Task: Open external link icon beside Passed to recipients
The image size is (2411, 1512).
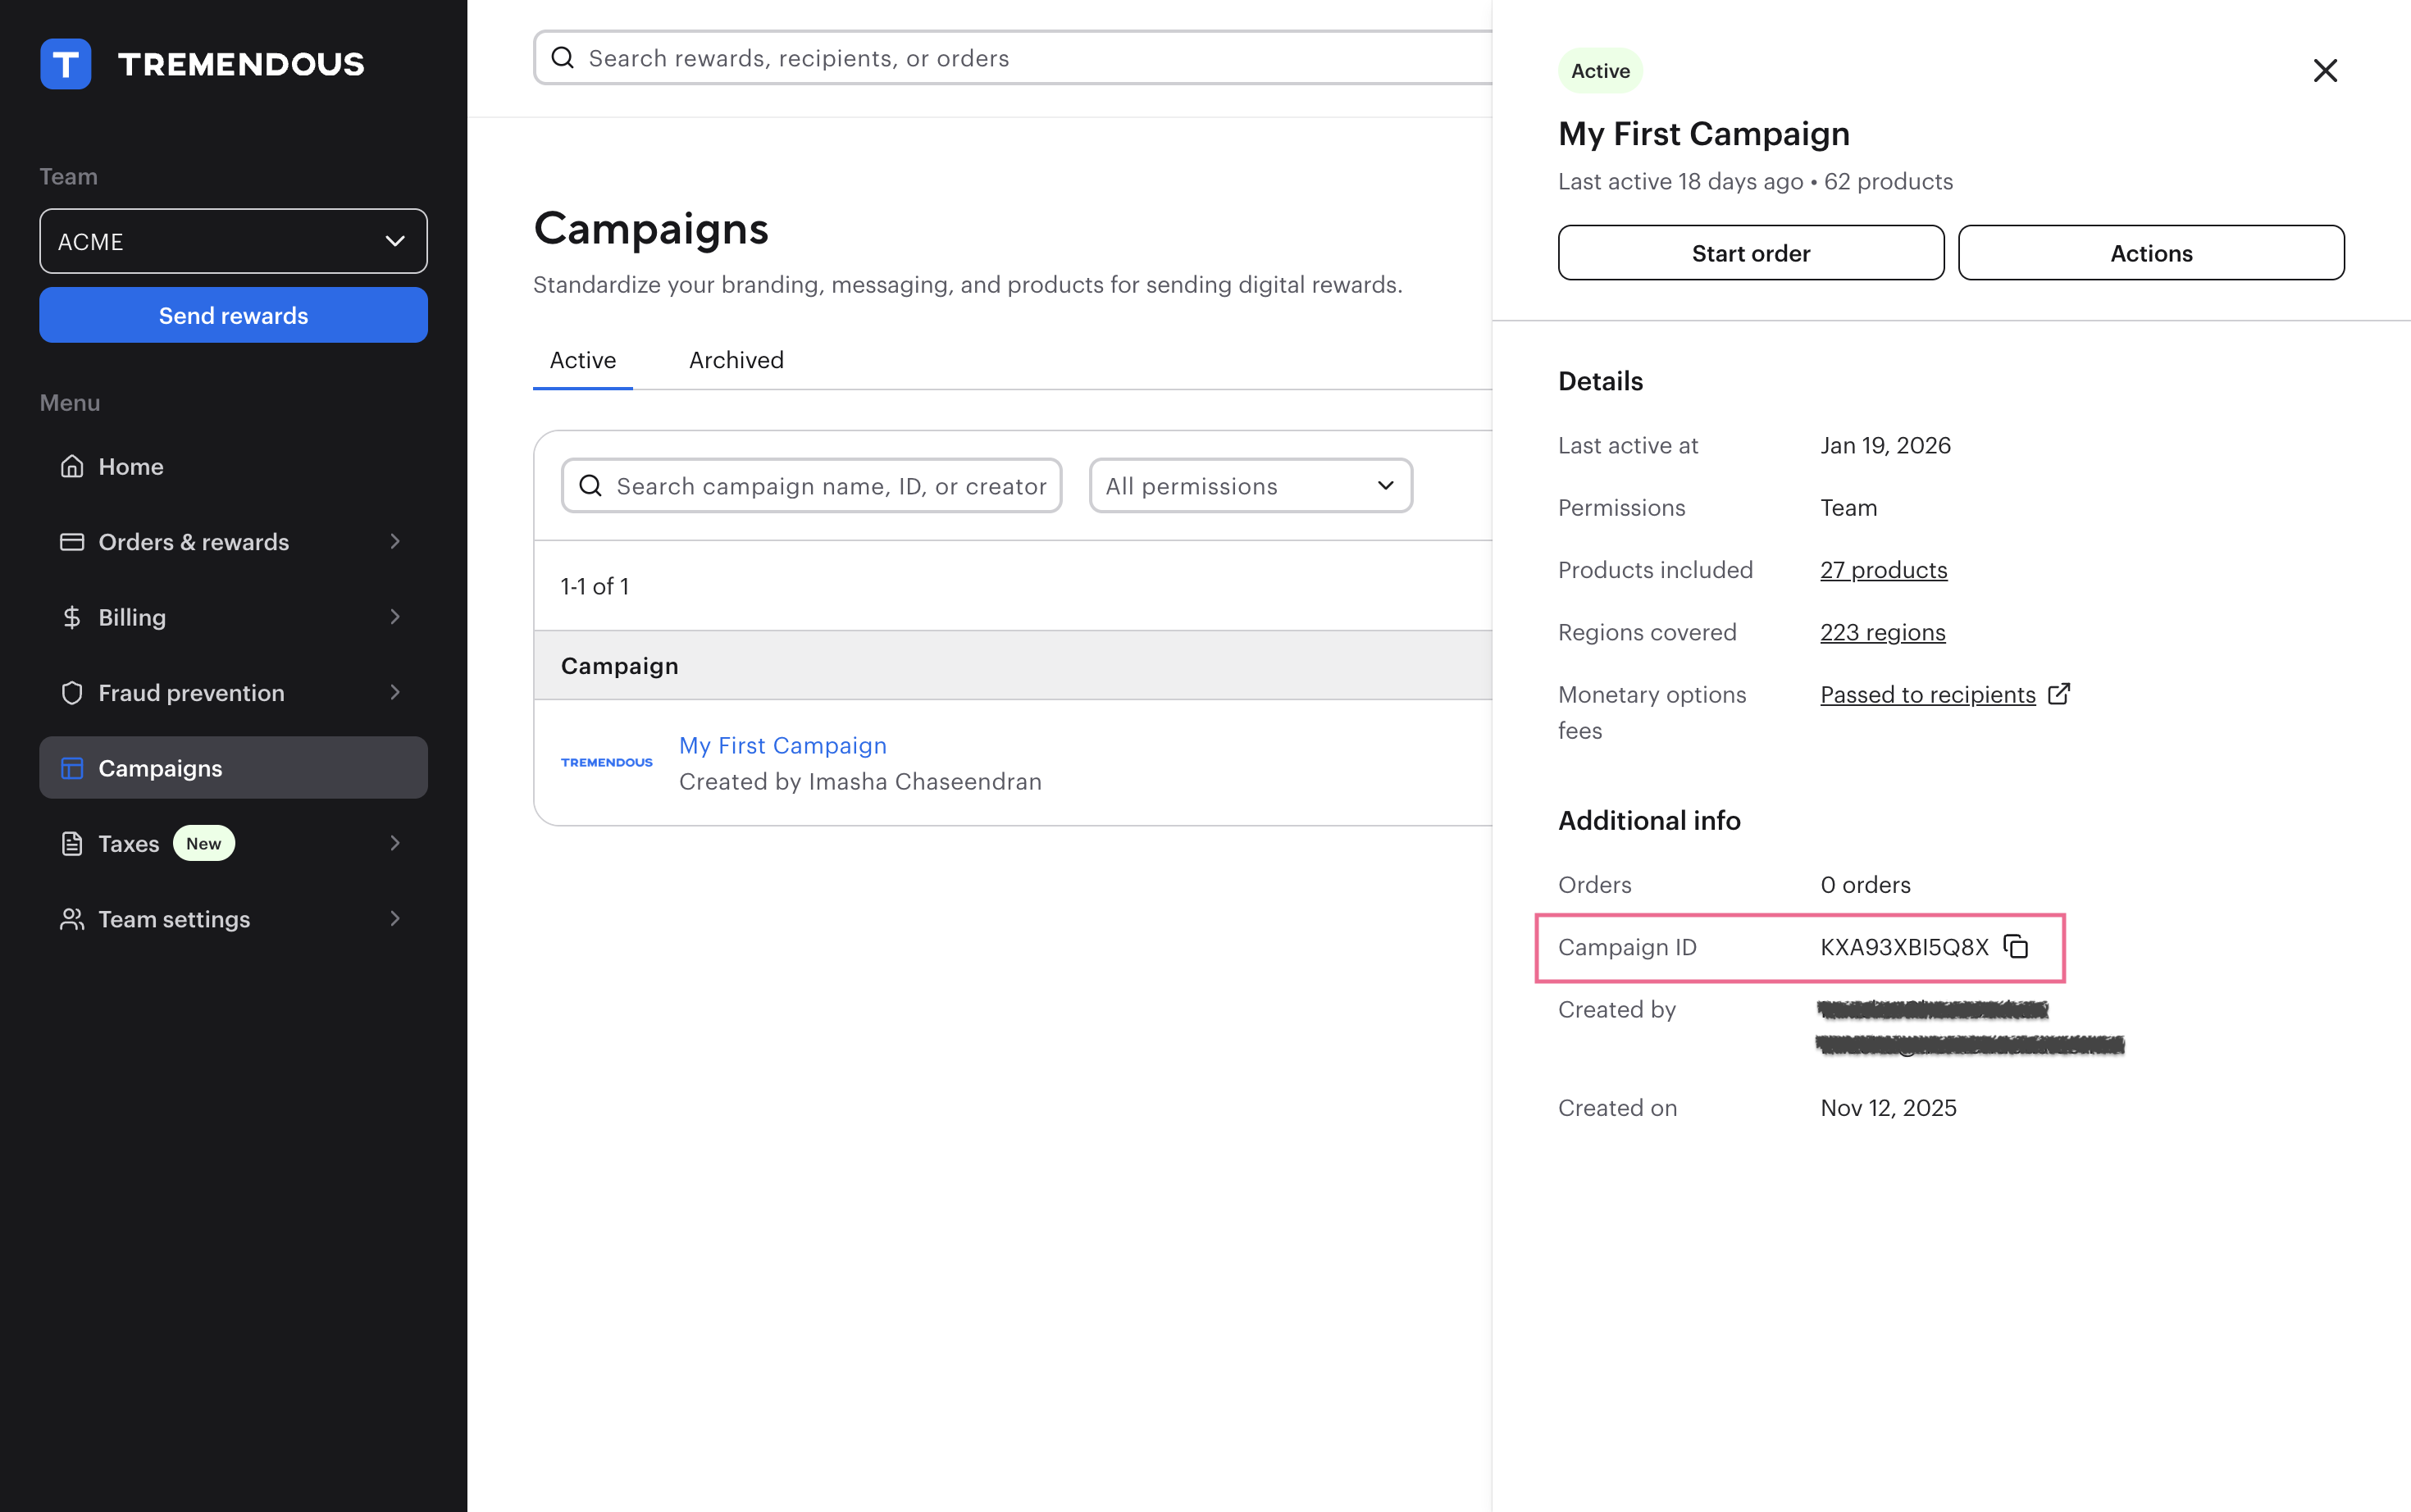Action: 2059,694
